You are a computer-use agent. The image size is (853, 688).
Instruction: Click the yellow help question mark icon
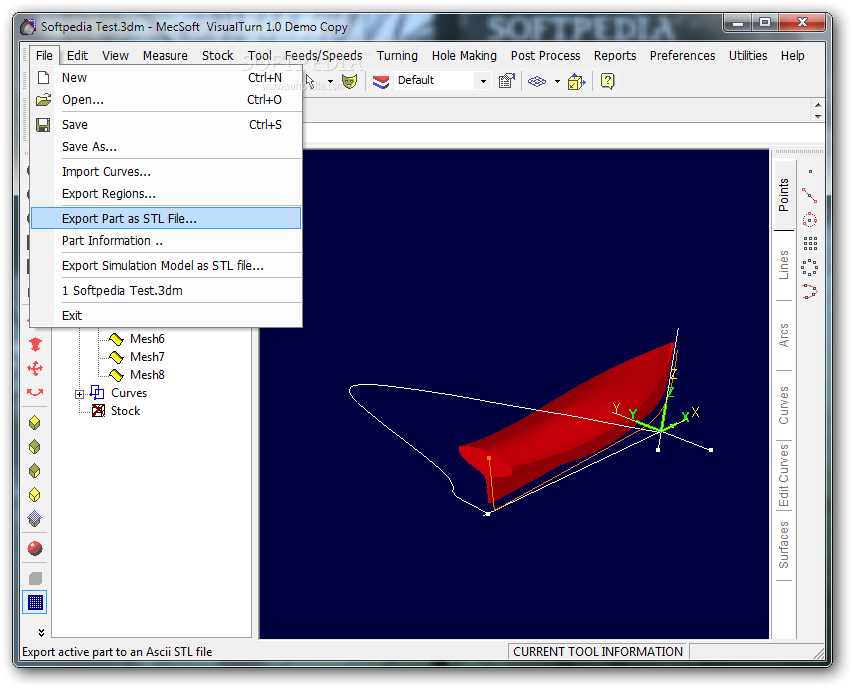pyautogui.click(x=608, y=82)
